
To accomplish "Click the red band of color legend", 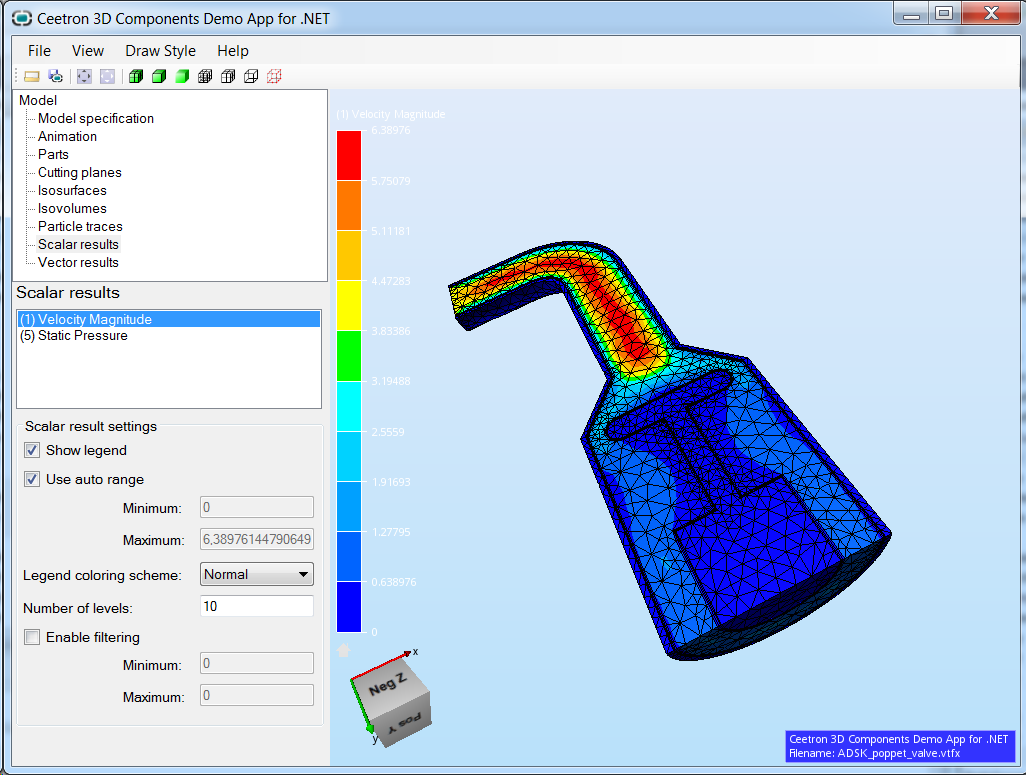I will [349, 155].
